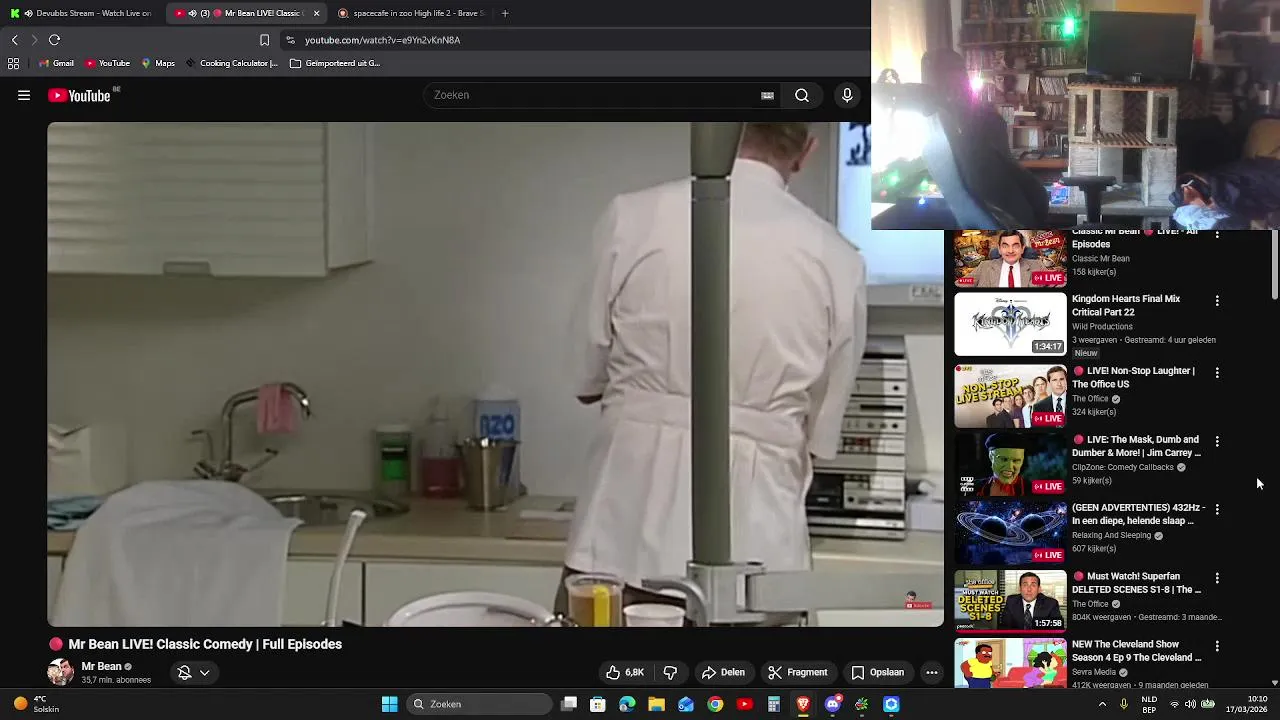Viewport: 1280px width, 720px height.
Task: Click the Mr Bean video player
Action: pyautogui.click(x=495, y=374)
